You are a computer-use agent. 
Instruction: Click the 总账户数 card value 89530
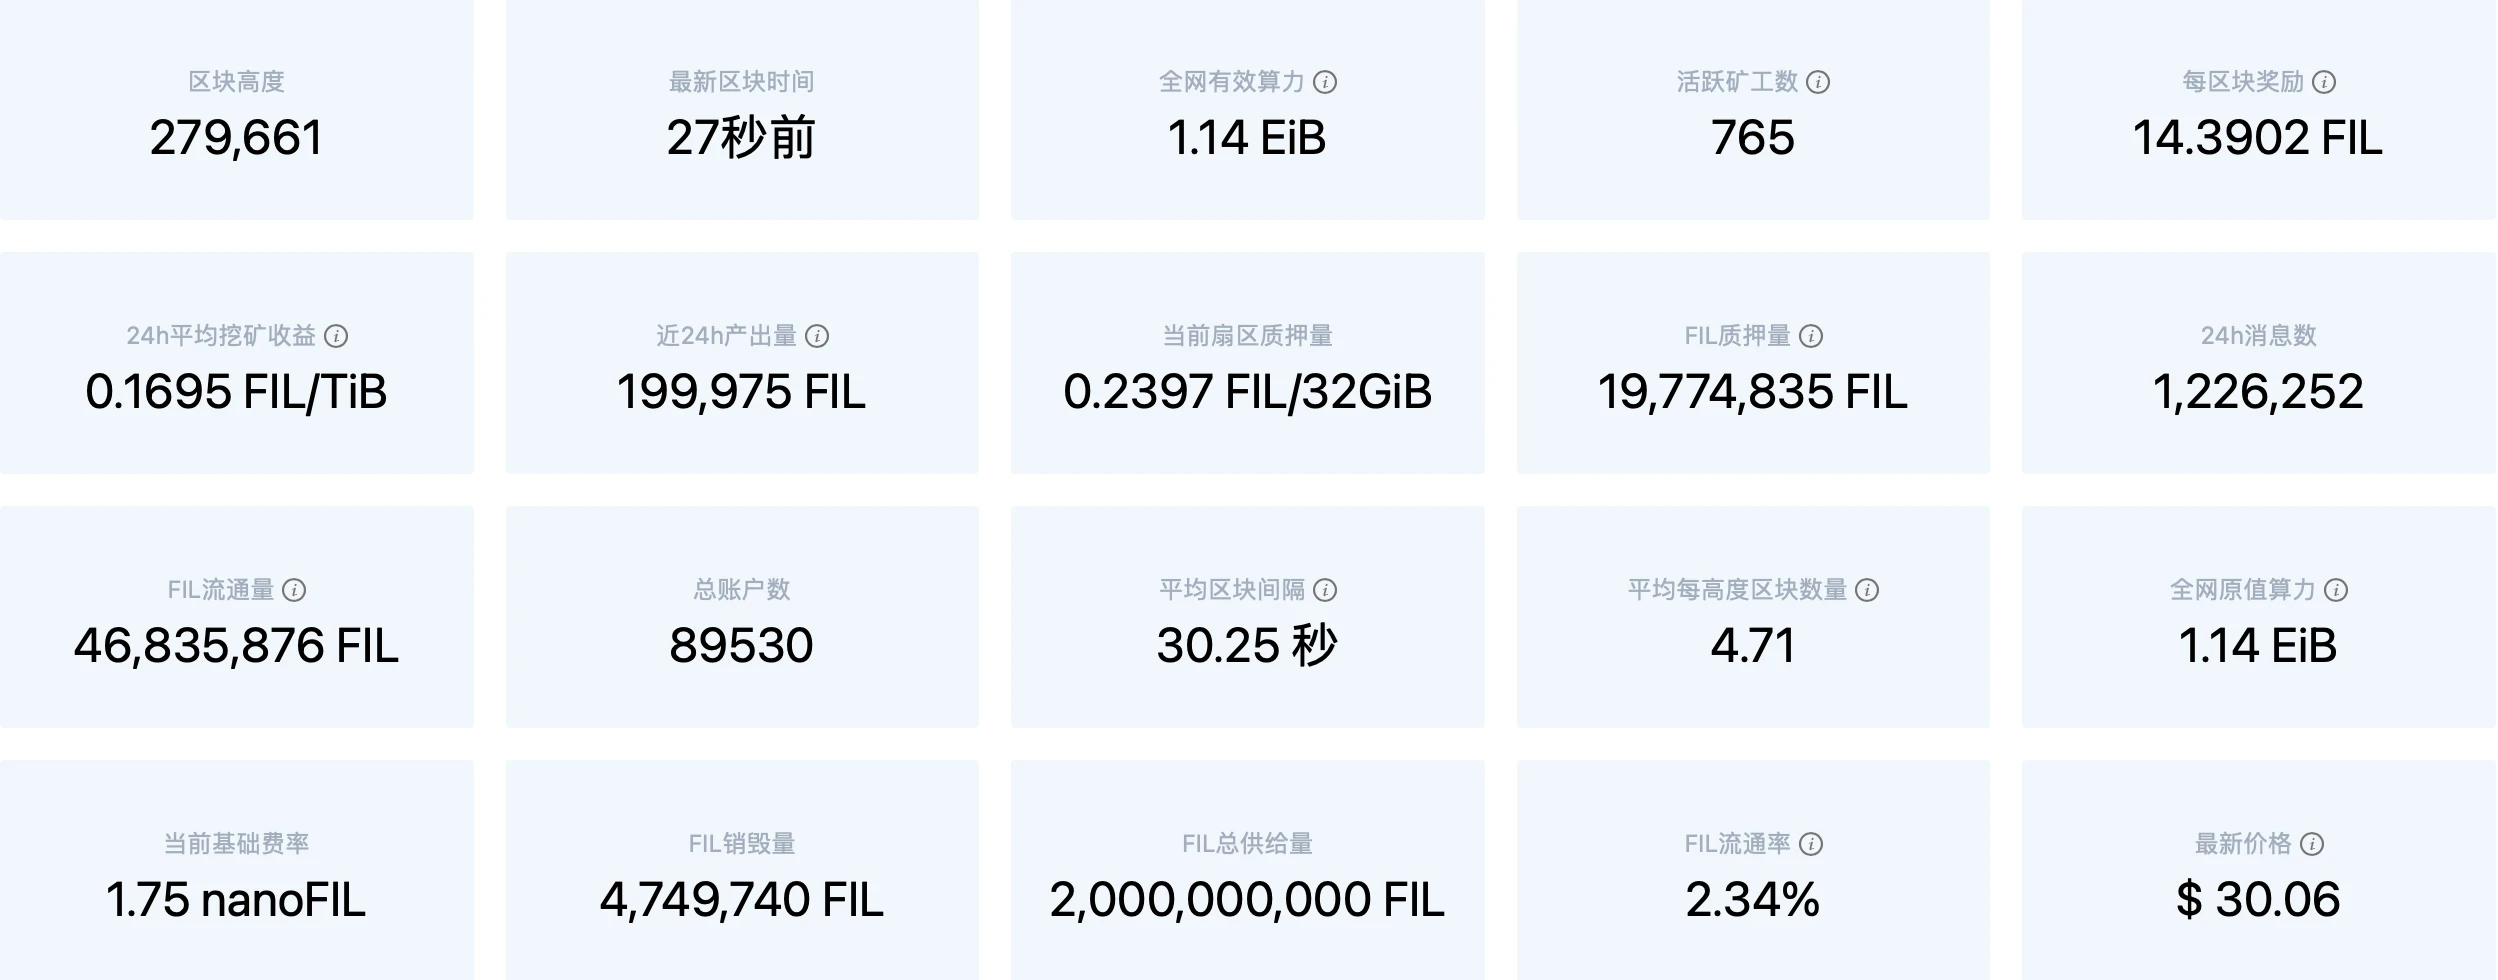click(x=741, y=646)
